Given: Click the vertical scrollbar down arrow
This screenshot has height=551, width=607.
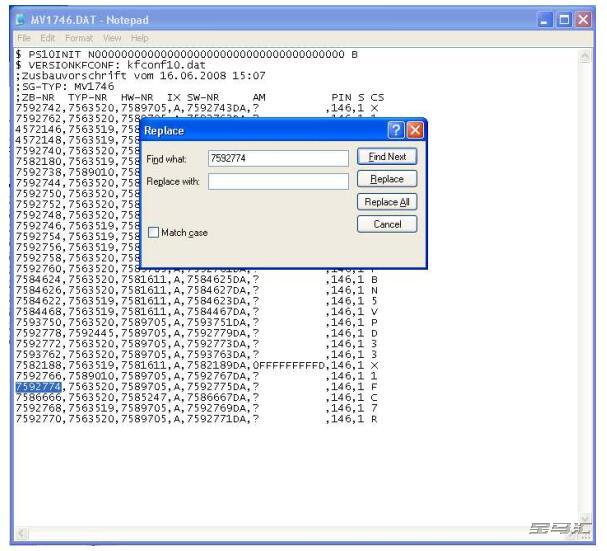Looking at the screenshot, I should (585, 518).
